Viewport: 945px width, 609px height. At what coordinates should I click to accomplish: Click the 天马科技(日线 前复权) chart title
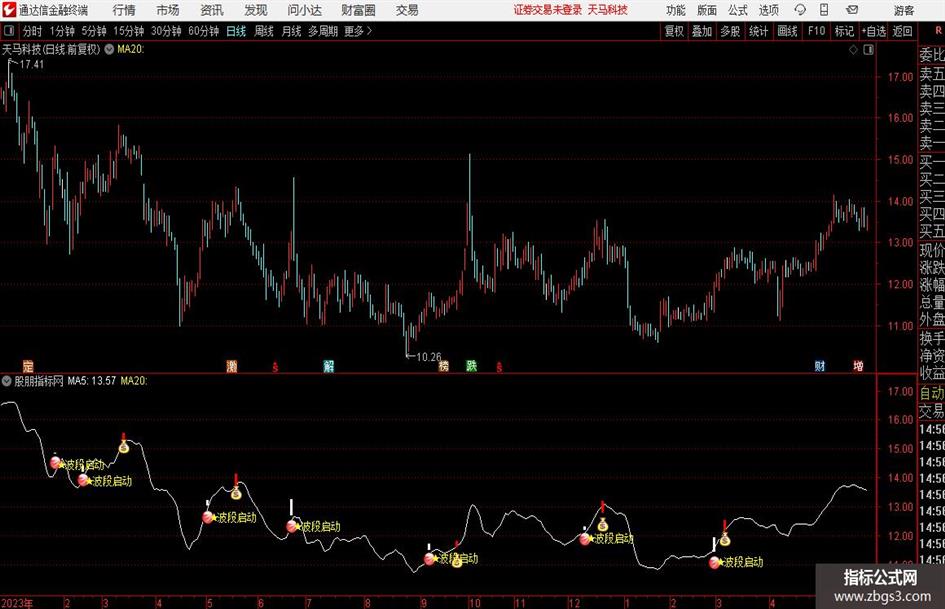pos(51,49)
